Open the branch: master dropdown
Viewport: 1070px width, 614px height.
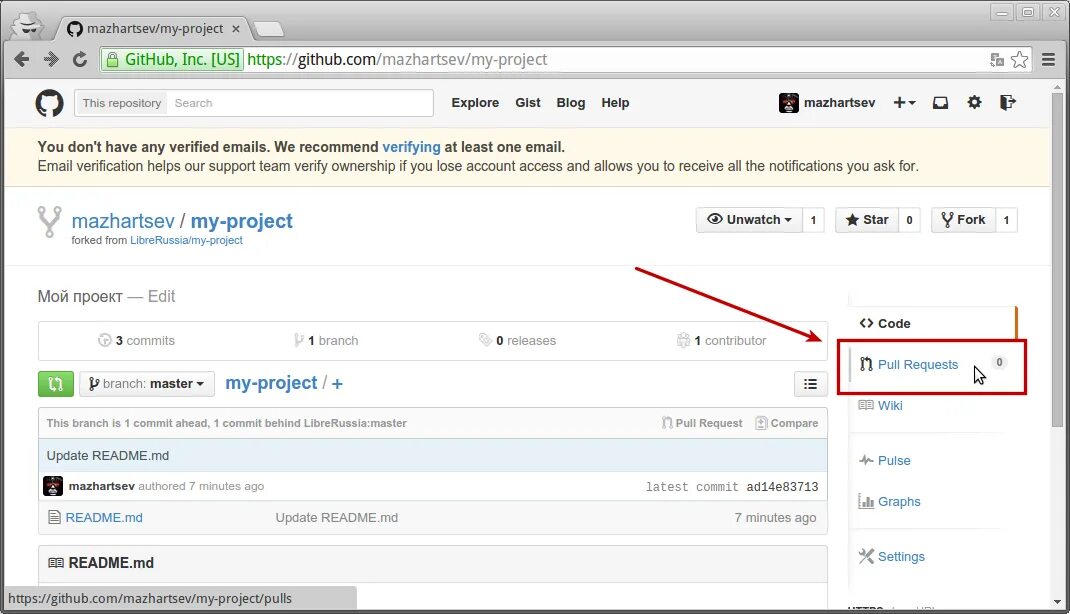(147, 383)
